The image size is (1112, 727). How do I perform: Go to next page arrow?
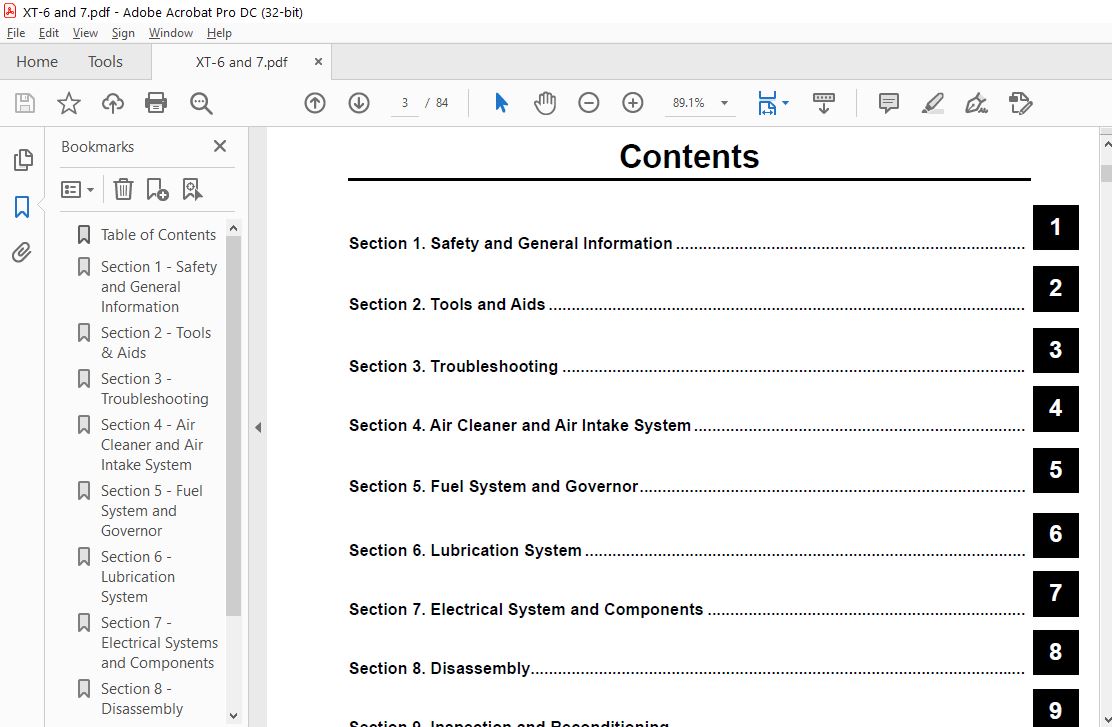pos(359,104)
